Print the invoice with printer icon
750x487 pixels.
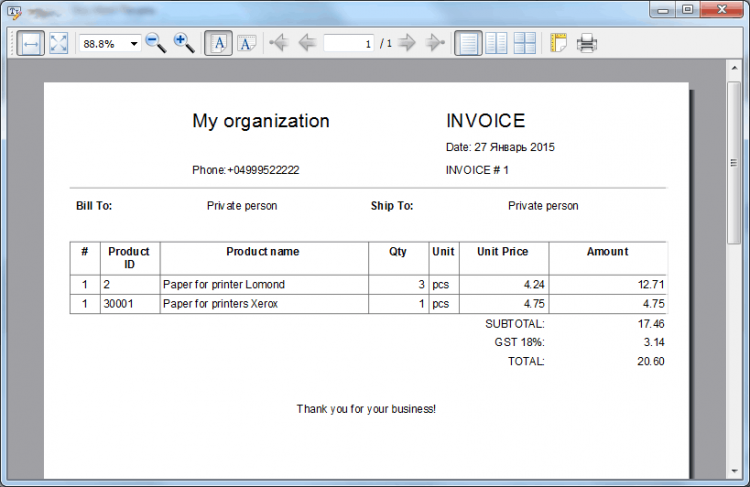click(587, 44)
